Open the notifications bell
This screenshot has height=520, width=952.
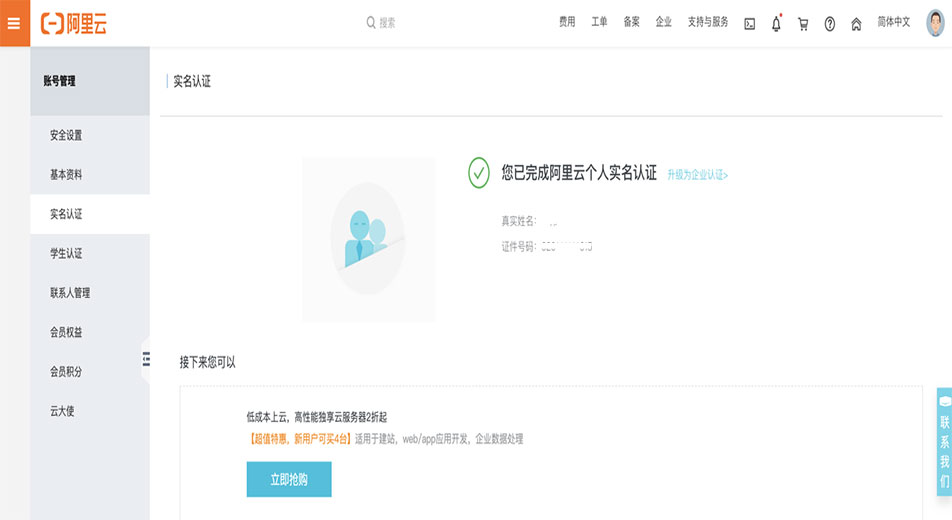coord(776,24)
